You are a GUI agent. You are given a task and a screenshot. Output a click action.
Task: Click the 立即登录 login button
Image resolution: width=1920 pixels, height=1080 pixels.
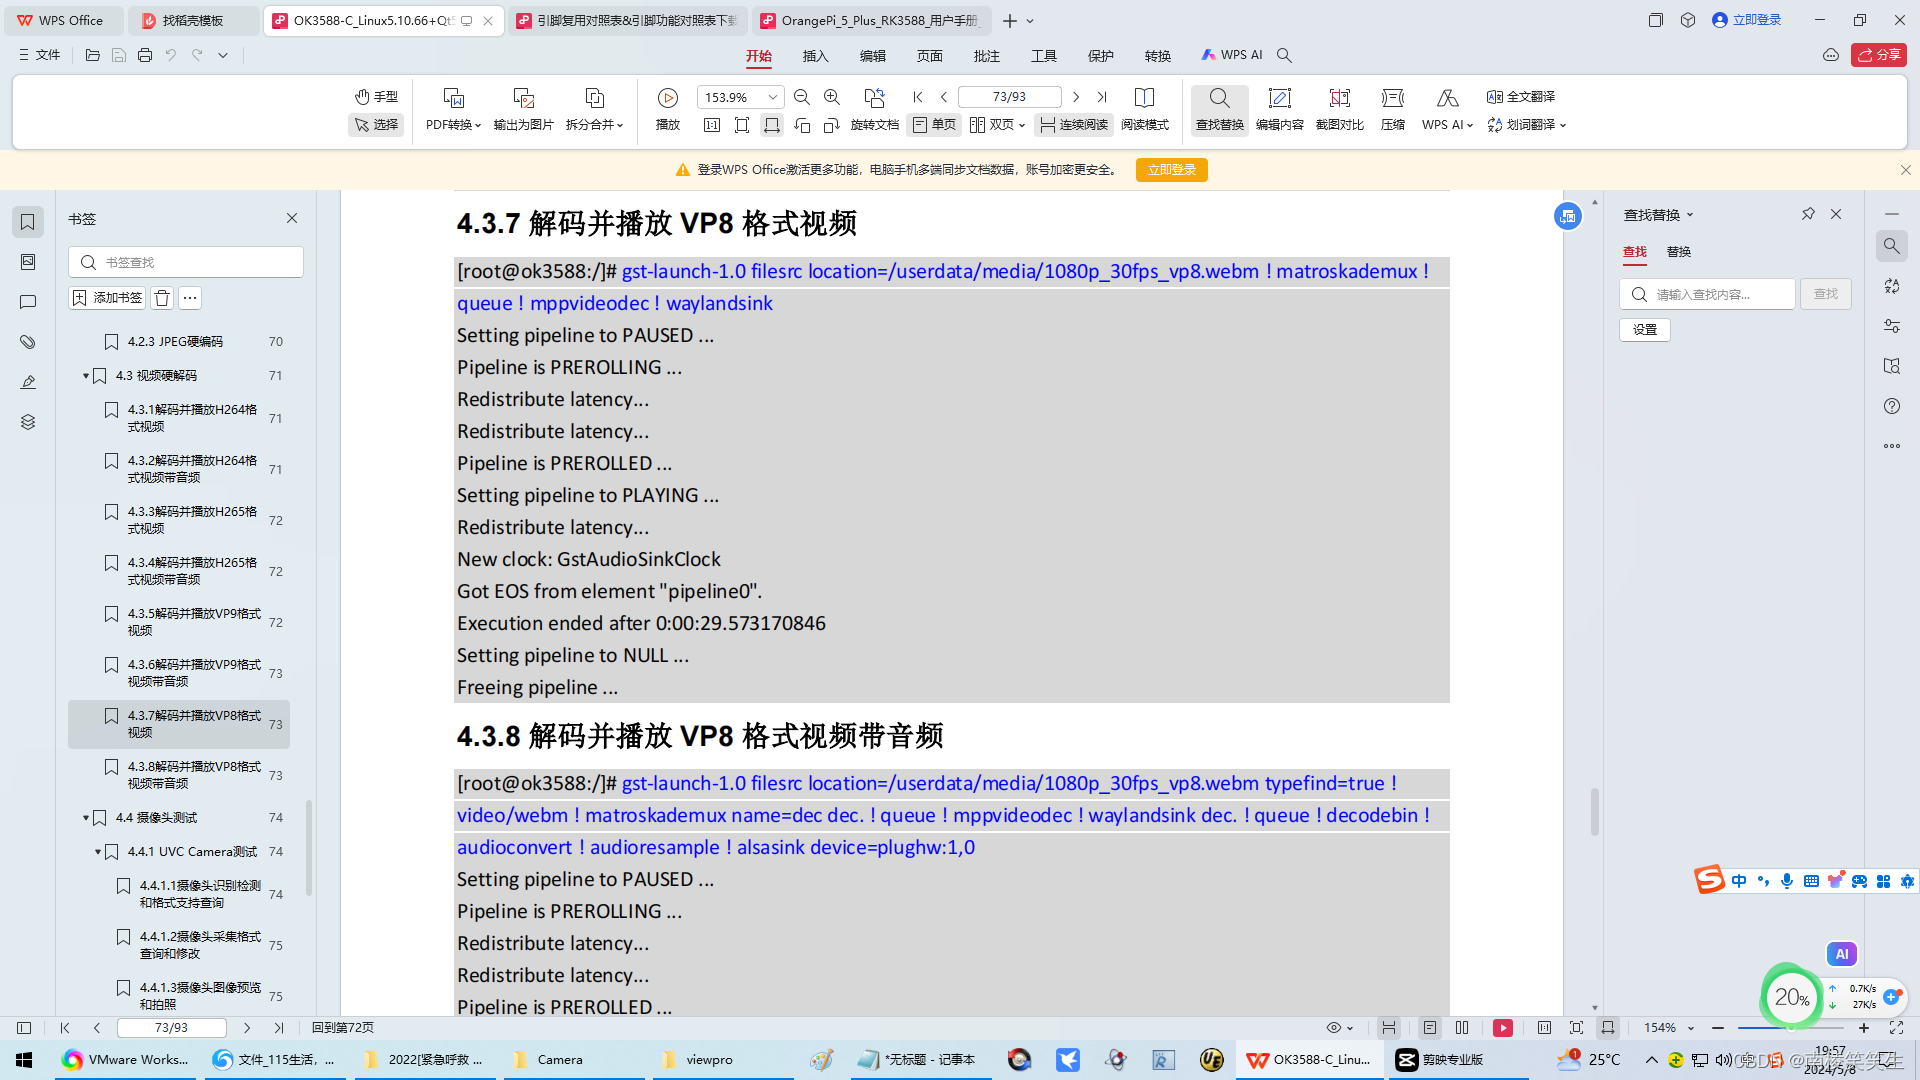pyautogui.click(x=1171, y=169)
